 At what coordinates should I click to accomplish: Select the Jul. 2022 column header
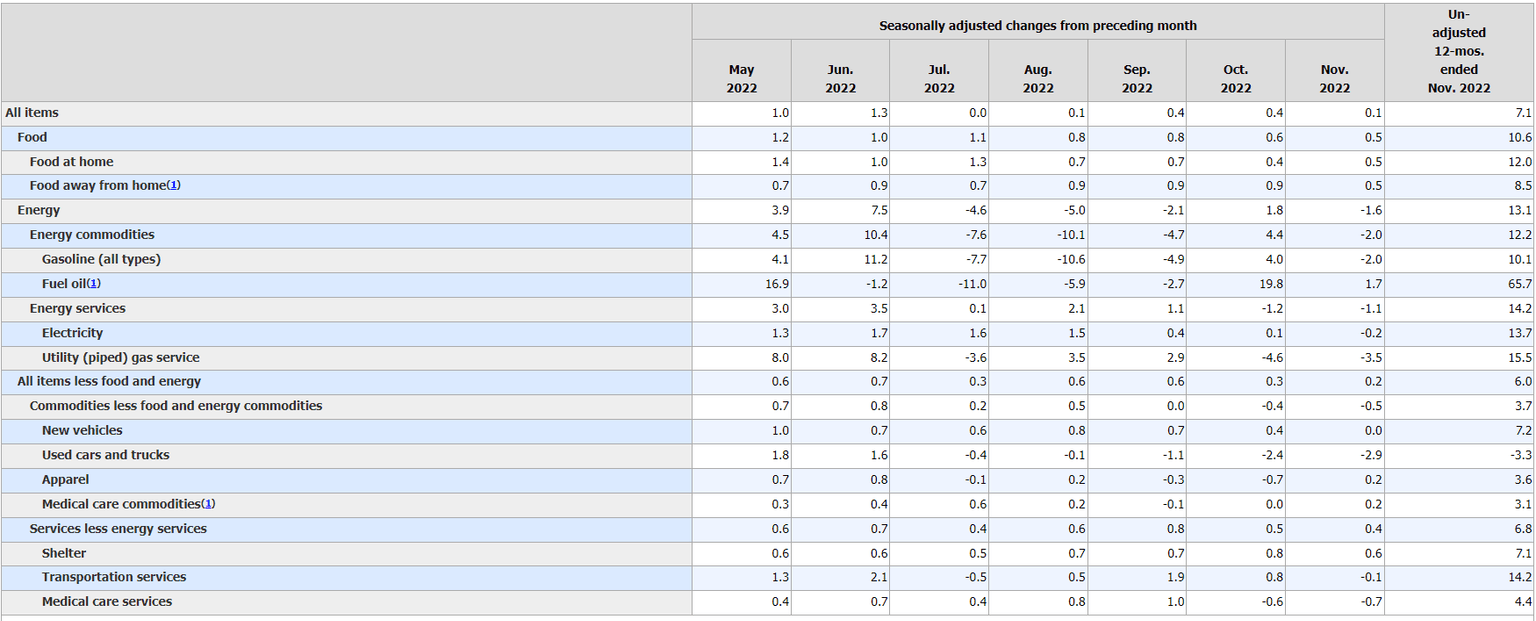[x=939, y=78]
